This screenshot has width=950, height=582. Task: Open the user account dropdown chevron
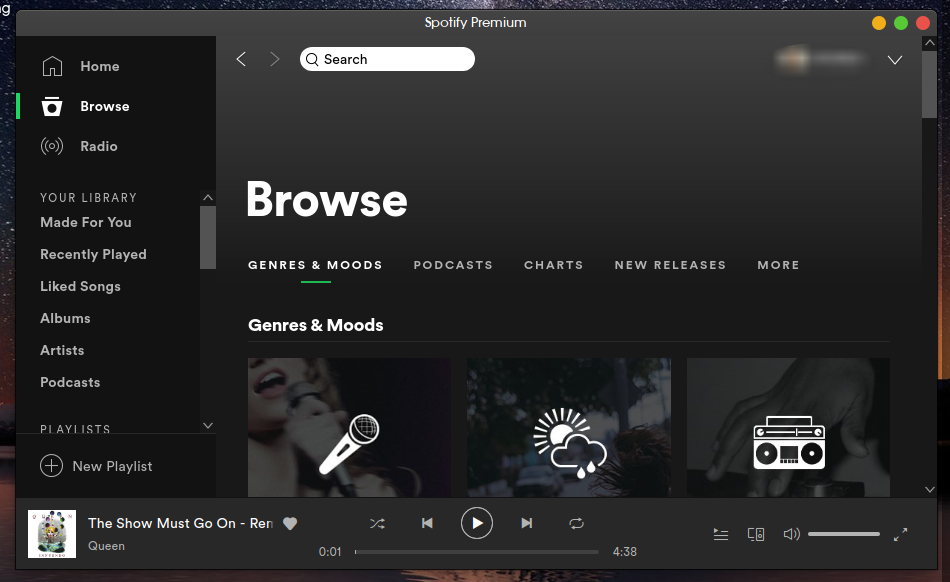(x=895, y=59)
